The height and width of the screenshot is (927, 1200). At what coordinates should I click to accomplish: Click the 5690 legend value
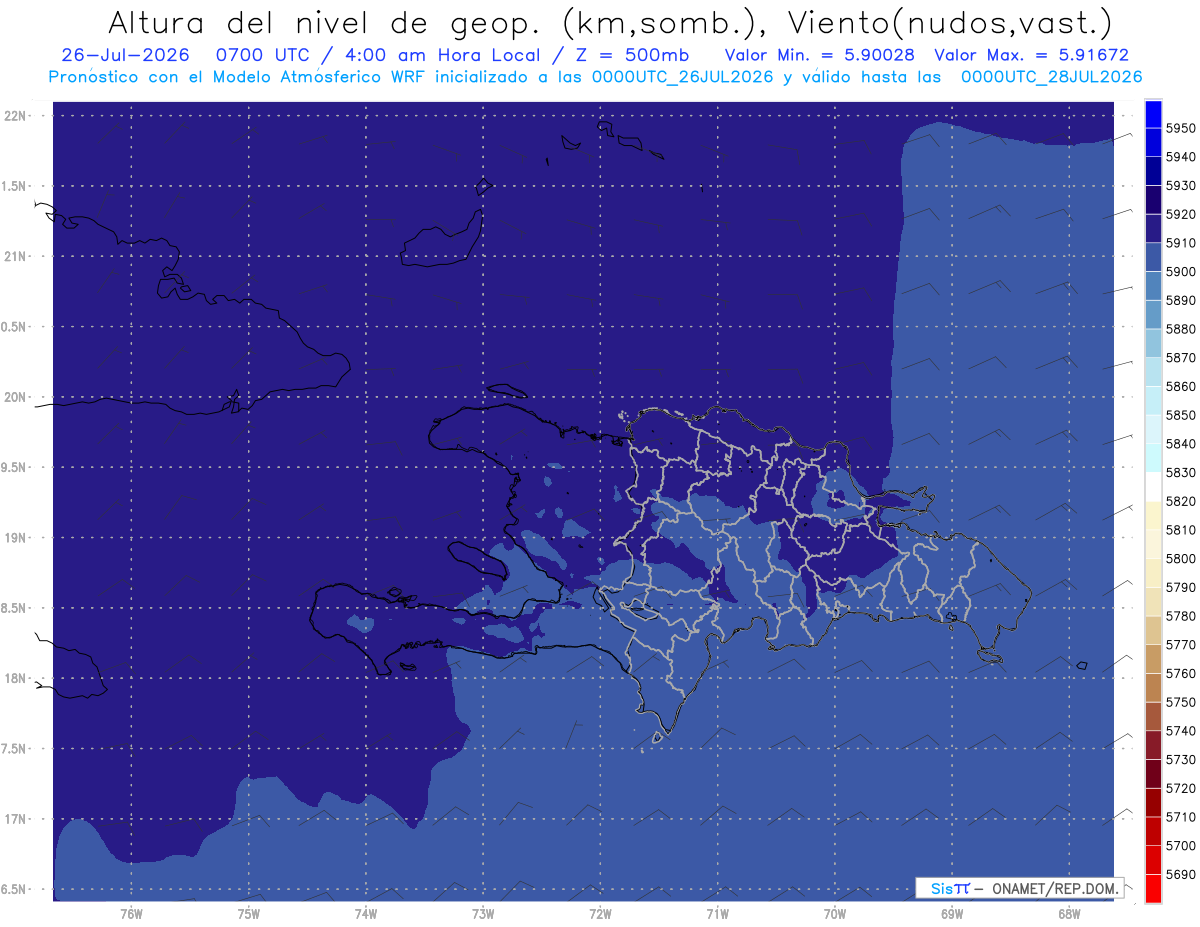[1180, 874]
